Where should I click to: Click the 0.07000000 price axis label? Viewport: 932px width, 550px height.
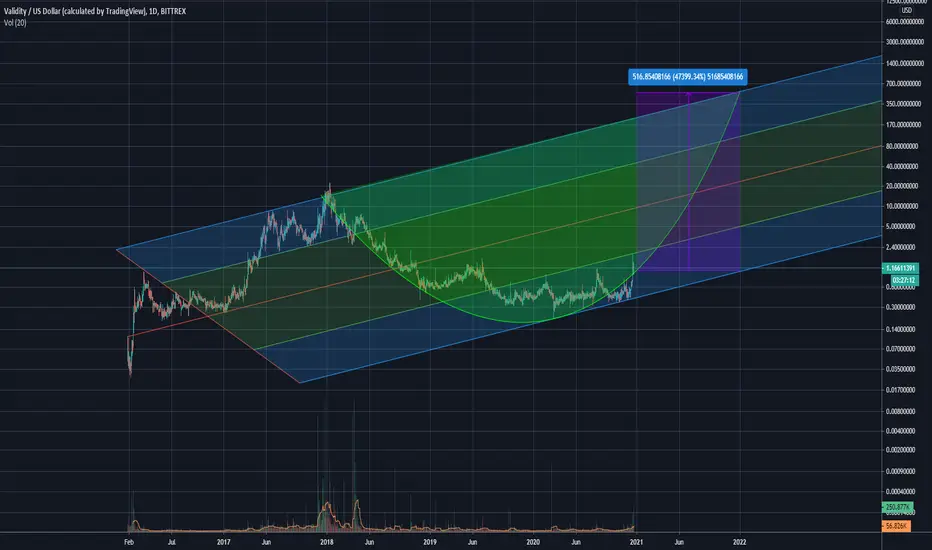click(x=901, y=349)
